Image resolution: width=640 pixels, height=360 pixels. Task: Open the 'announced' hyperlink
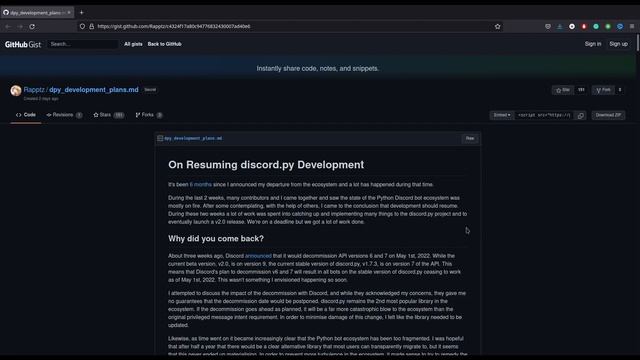point(258,256)
